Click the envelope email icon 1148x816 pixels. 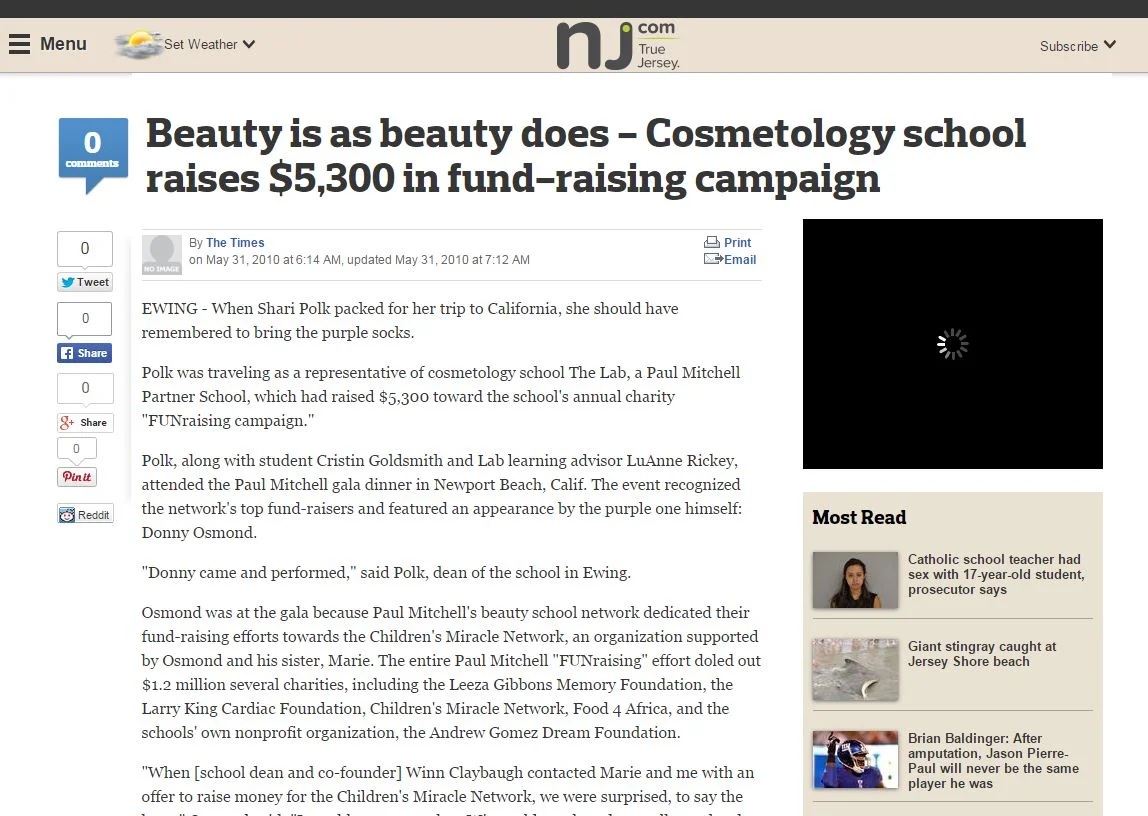(713, 258)
